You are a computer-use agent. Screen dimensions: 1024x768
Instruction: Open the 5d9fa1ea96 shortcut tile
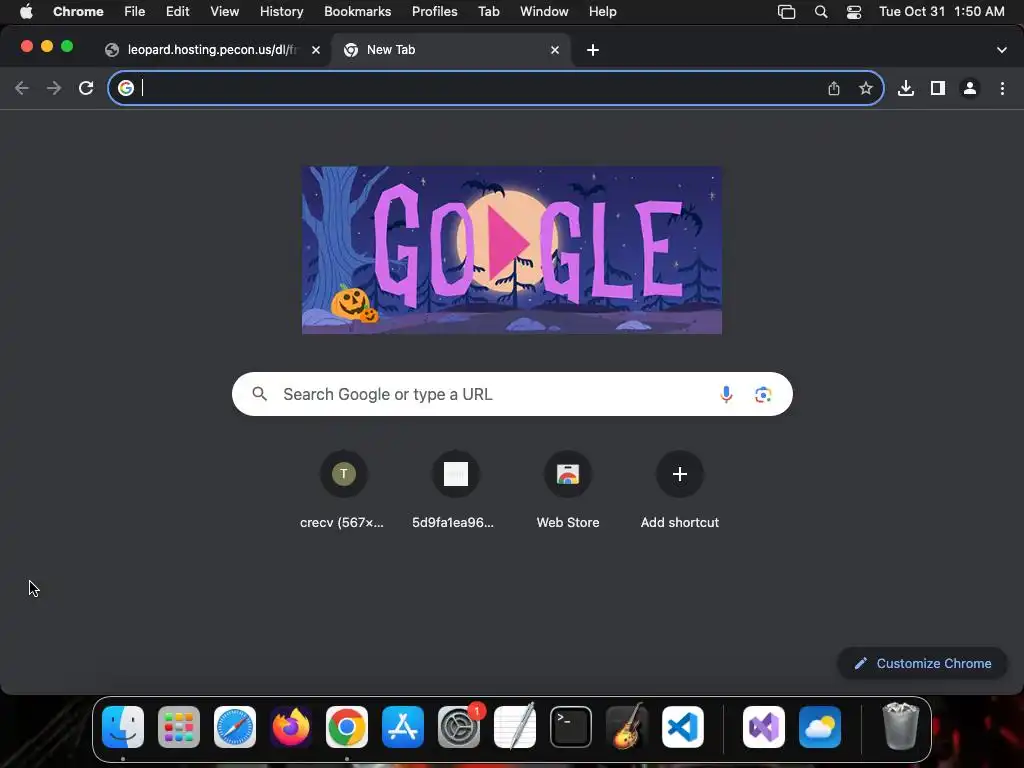pyautogui.click(x=456, y=490)
